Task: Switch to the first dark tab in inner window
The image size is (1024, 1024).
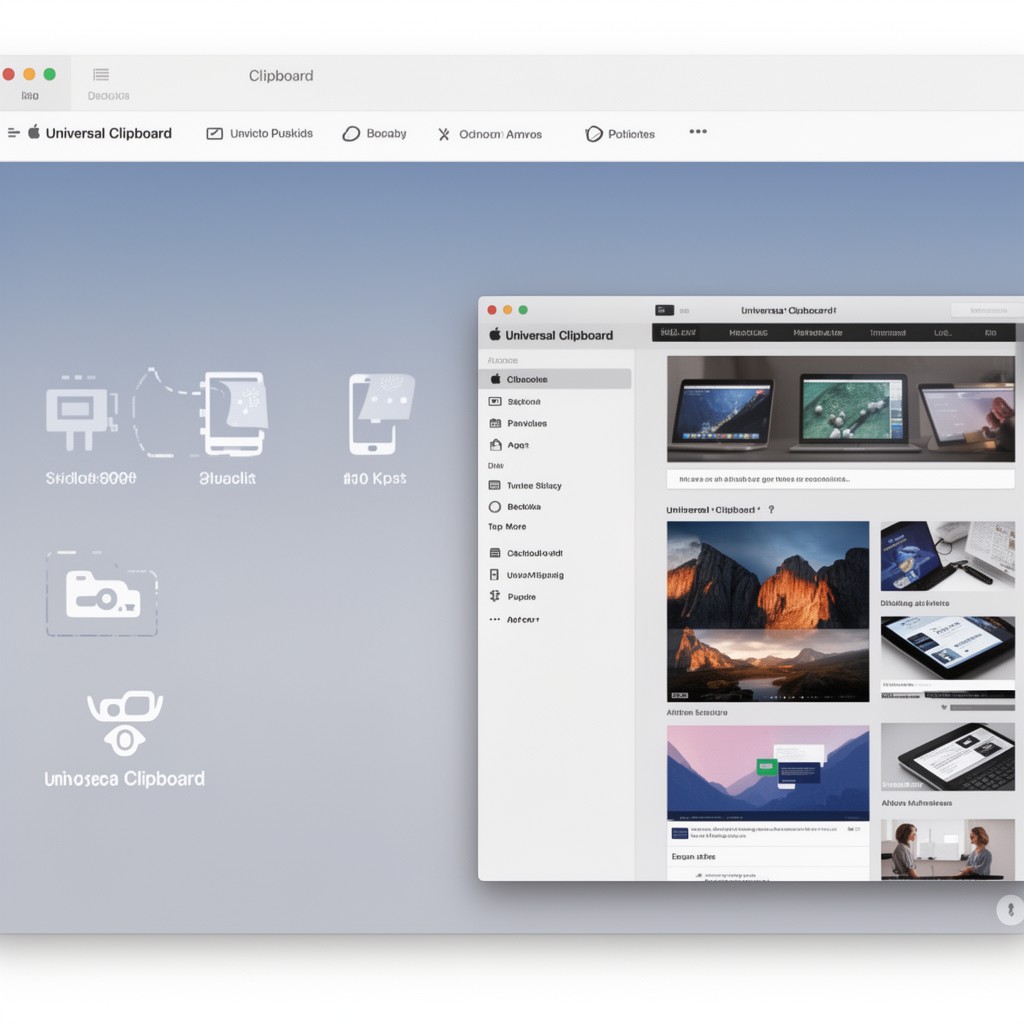Action: pos(678,332)
